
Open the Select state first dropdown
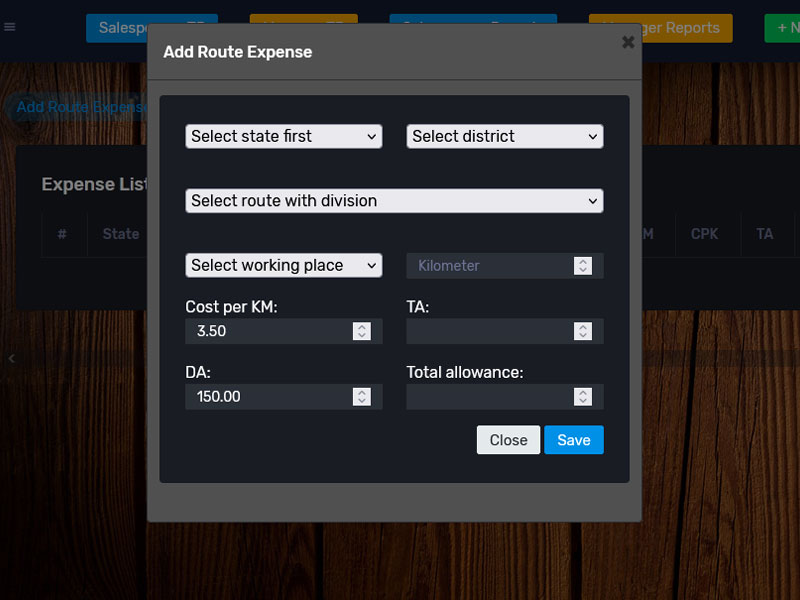(284, 136)
